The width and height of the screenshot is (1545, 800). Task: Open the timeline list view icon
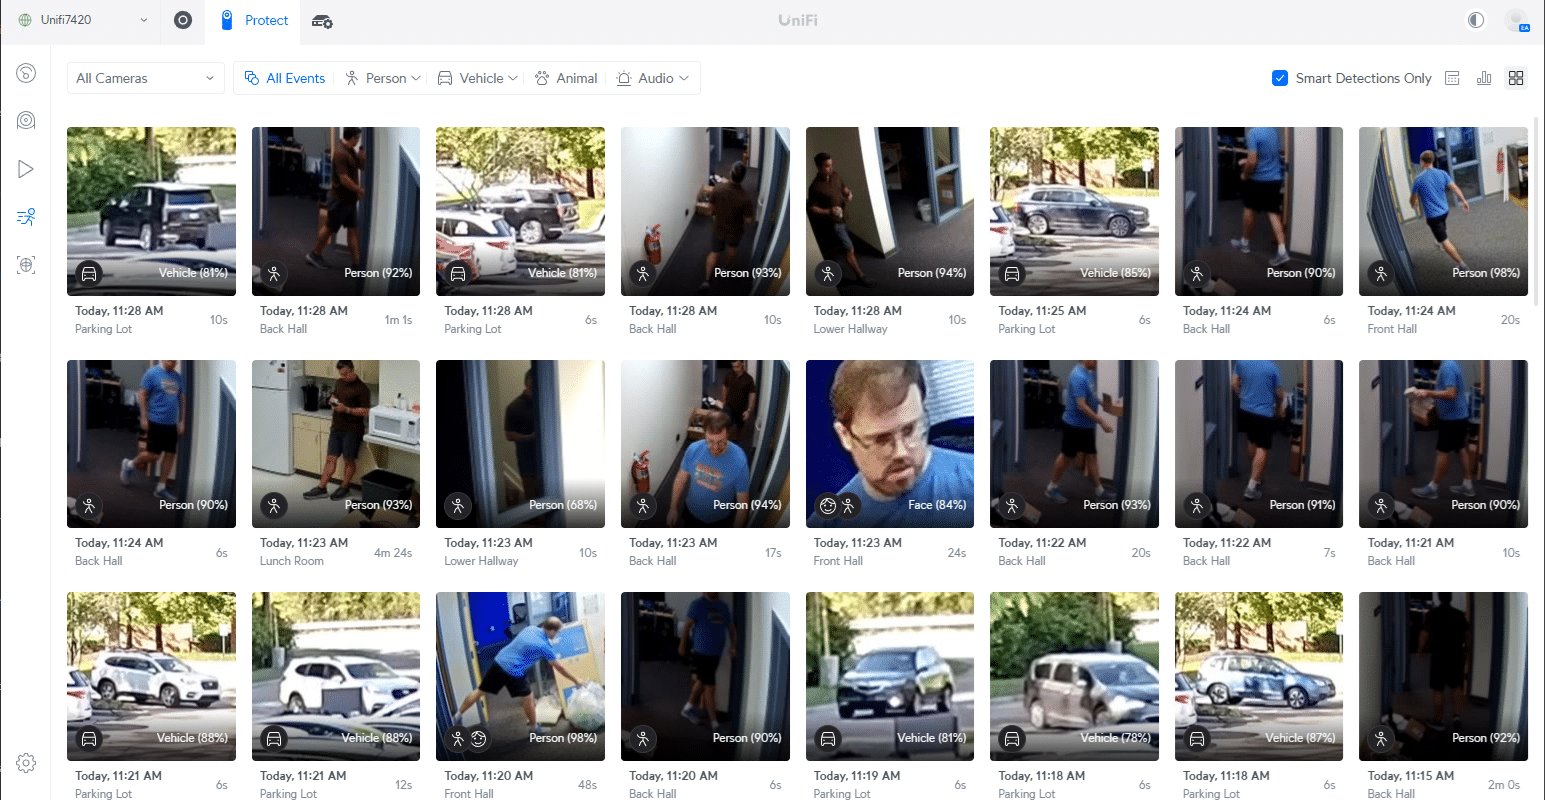[1452, 78]
